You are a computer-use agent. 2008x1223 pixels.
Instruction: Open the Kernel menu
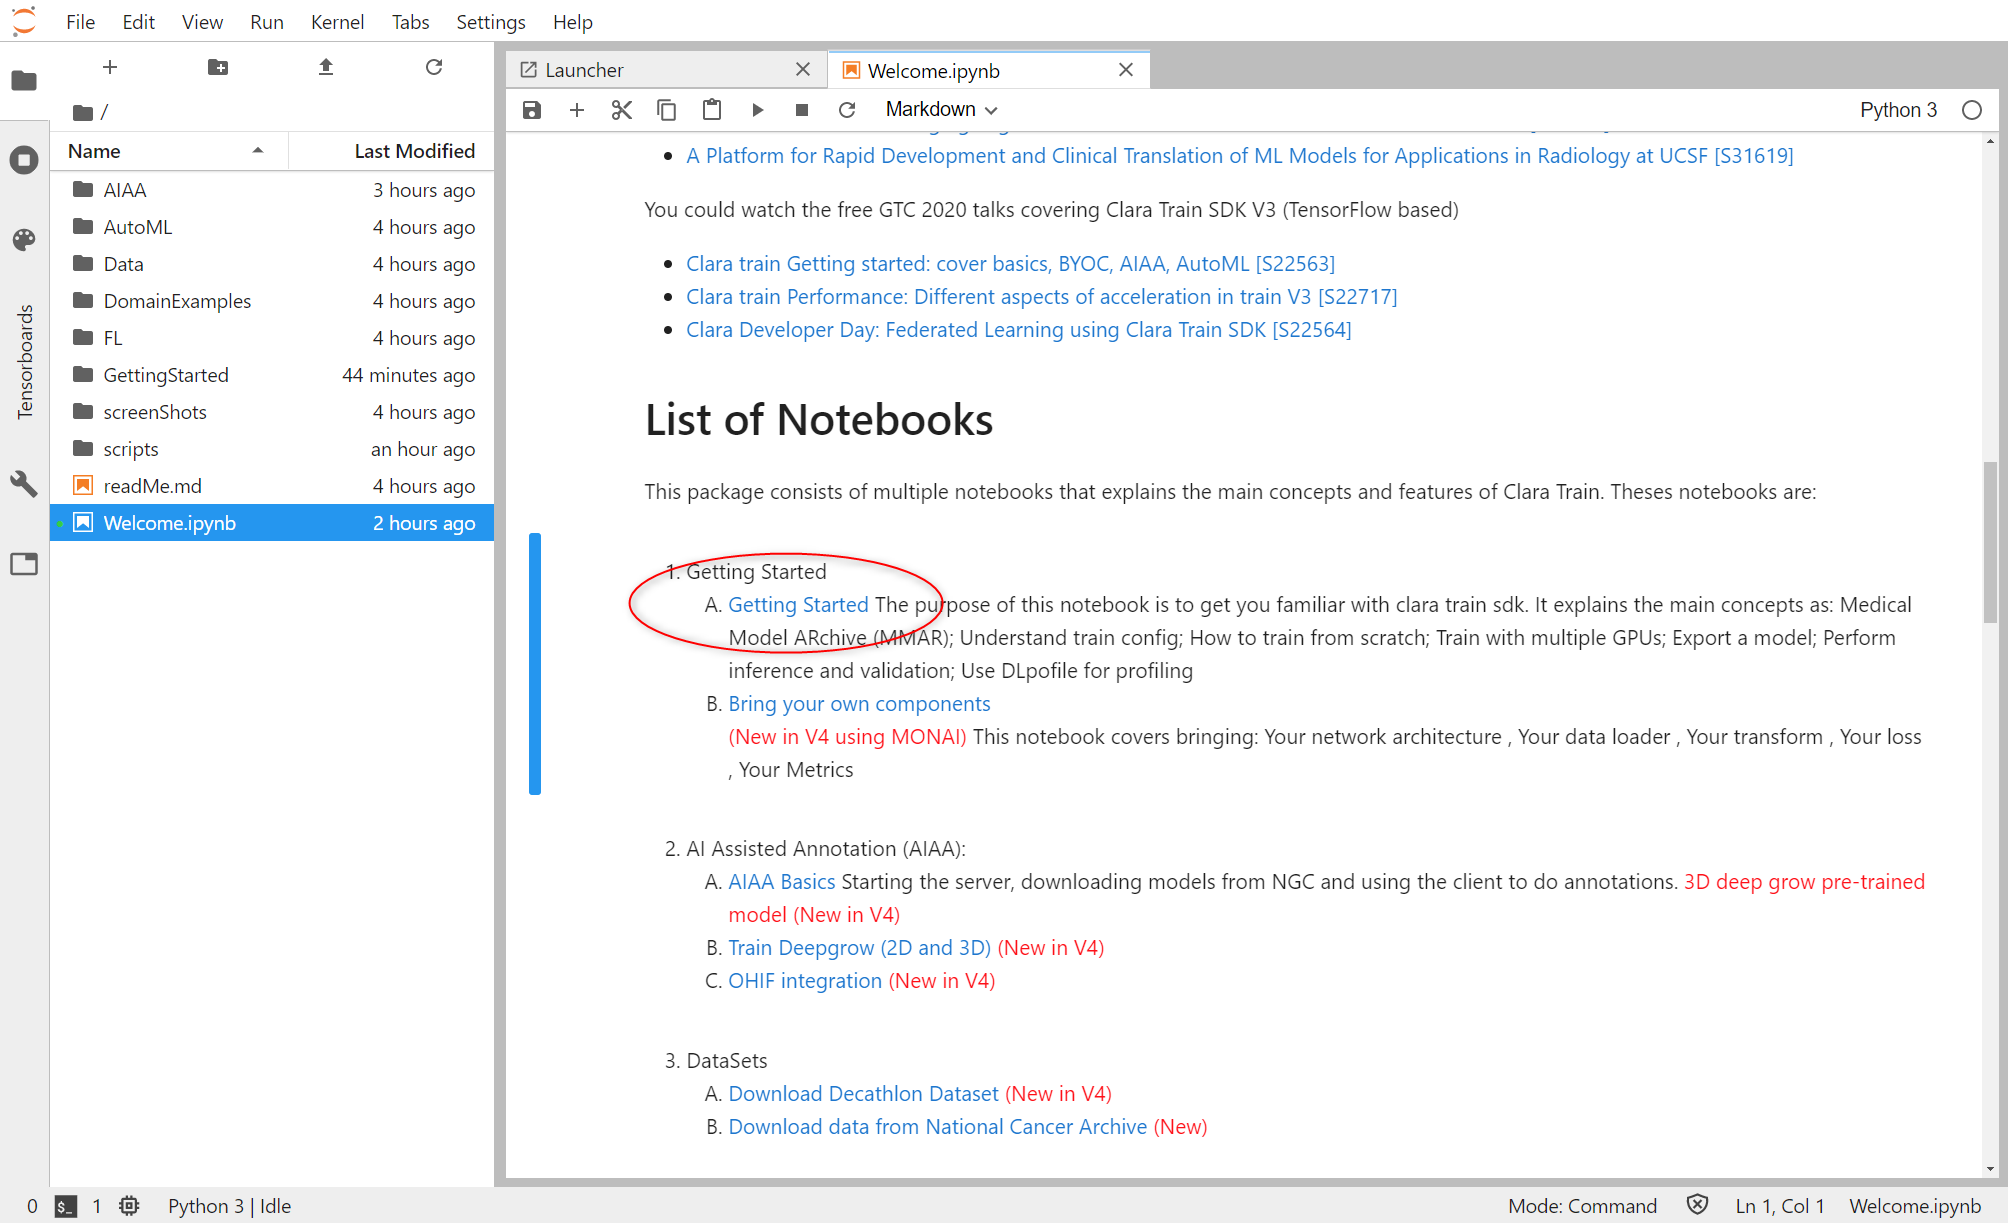pyautogui.click(x=336, y=22)
